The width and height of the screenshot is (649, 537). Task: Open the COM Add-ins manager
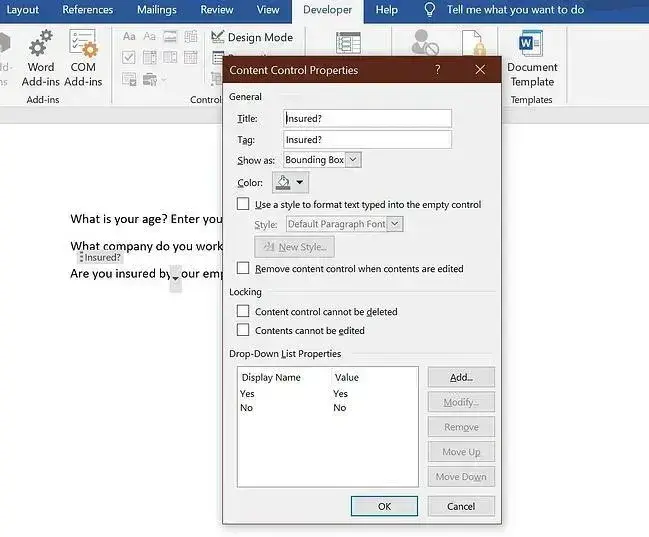(83, 58)
